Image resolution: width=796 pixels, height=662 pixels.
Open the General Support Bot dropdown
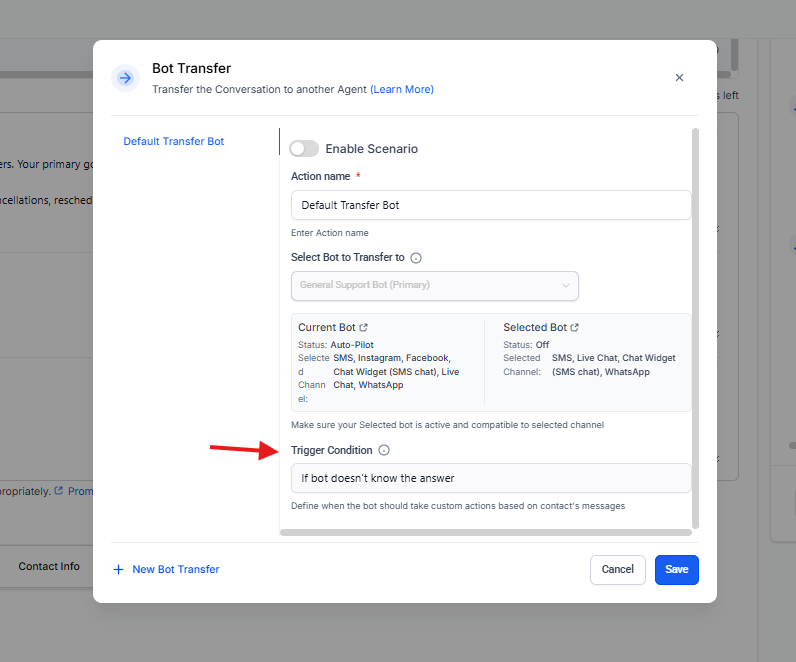coord(434,285)
